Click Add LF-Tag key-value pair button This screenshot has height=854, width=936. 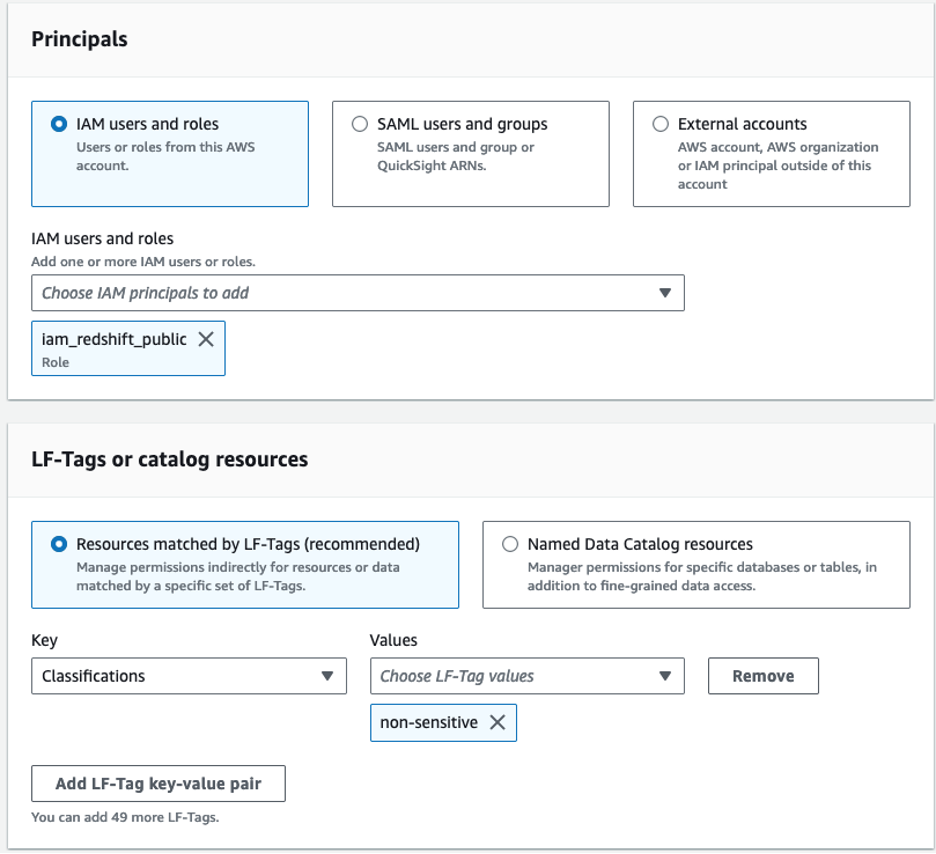pos(158,784)
